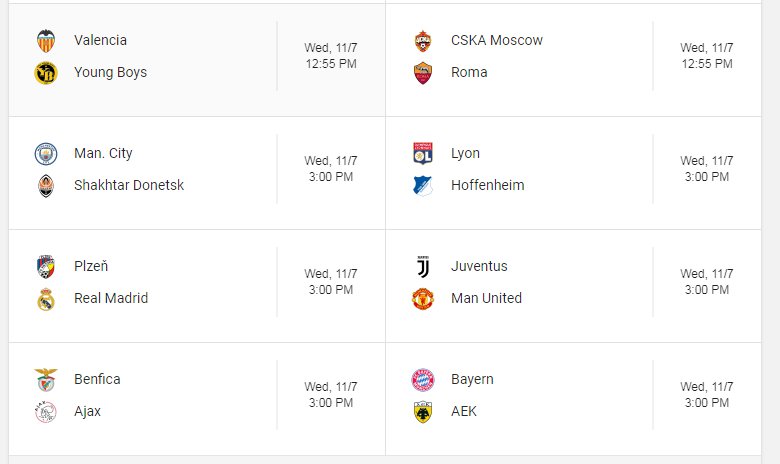The image size is (780, 464).
Task: Click the Lyon club crest
Action: tap(423, 154)
